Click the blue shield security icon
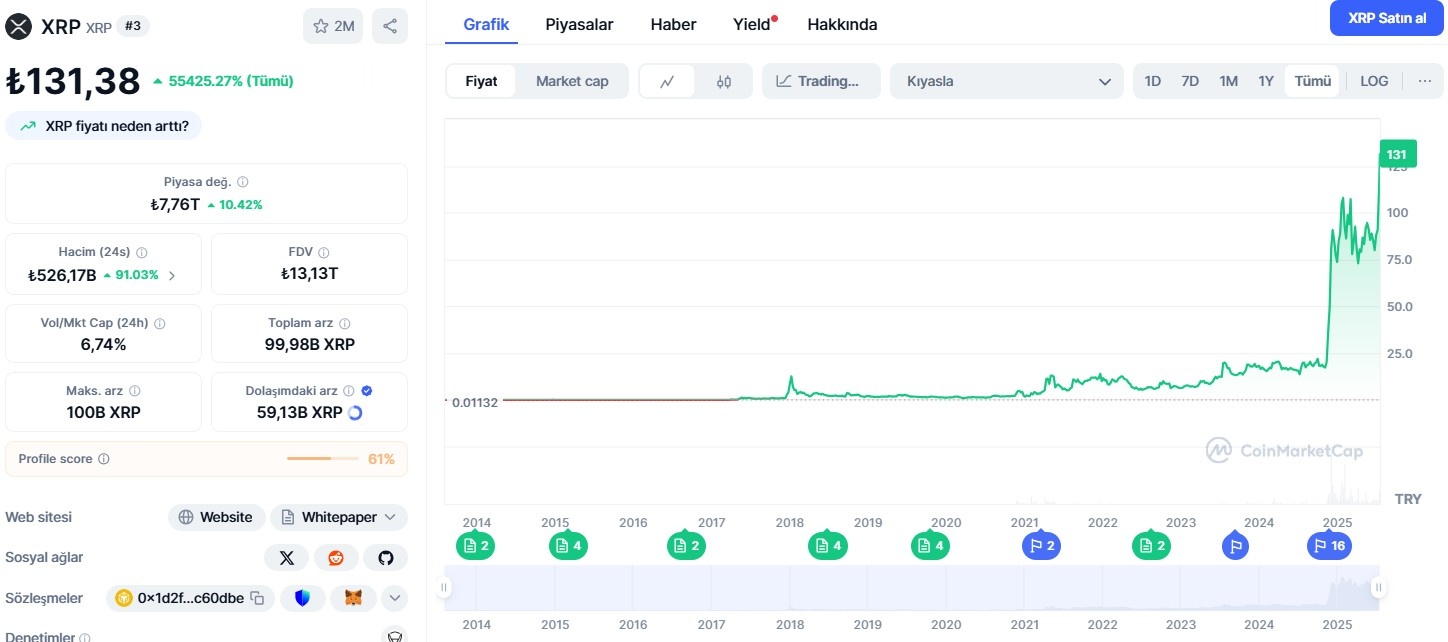Viewport: 1448px width, 642px height. 302,598
